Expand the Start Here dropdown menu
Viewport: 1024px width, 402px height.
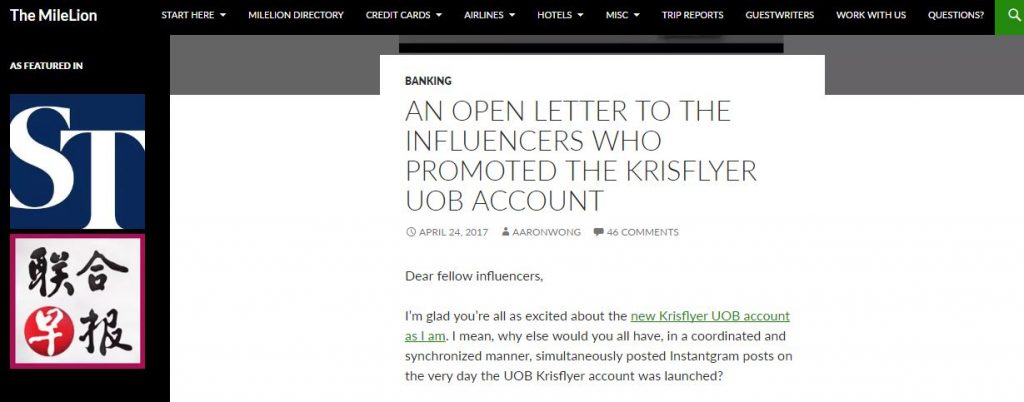(x=193, y=15)
